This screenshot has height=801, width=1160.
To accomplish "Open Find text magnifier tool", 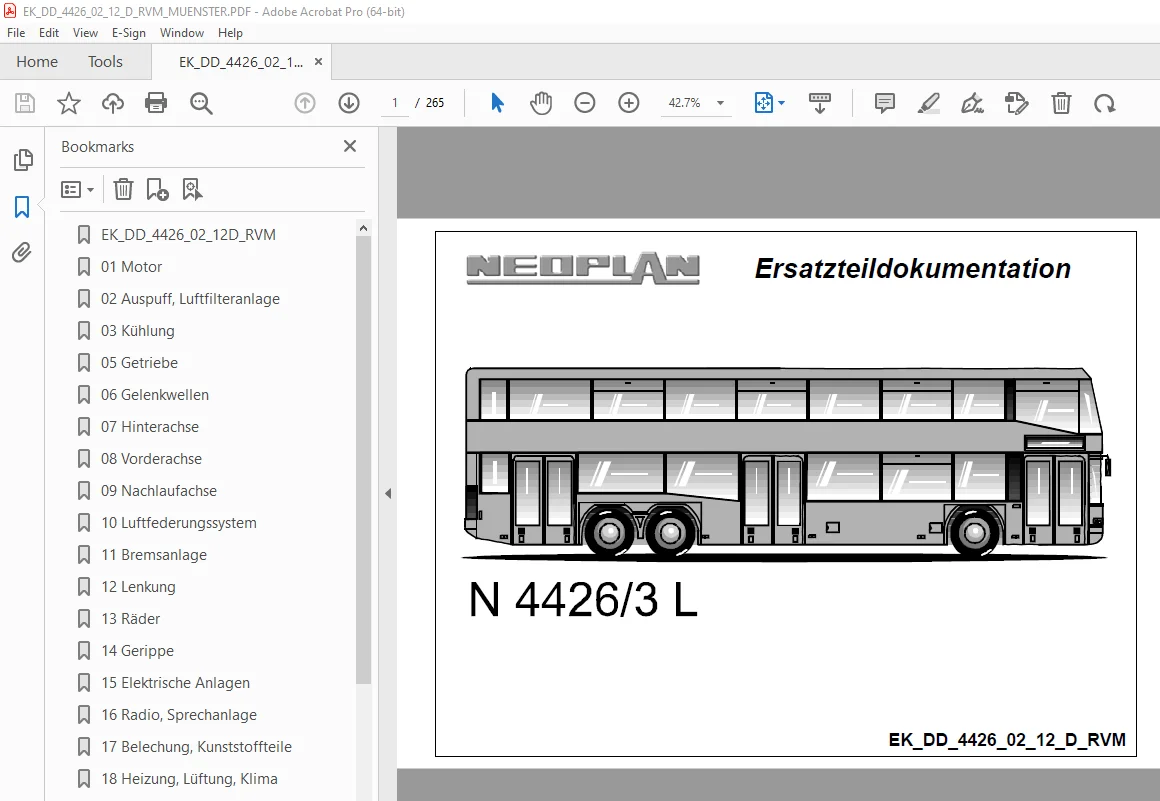I will click(200, 103).
